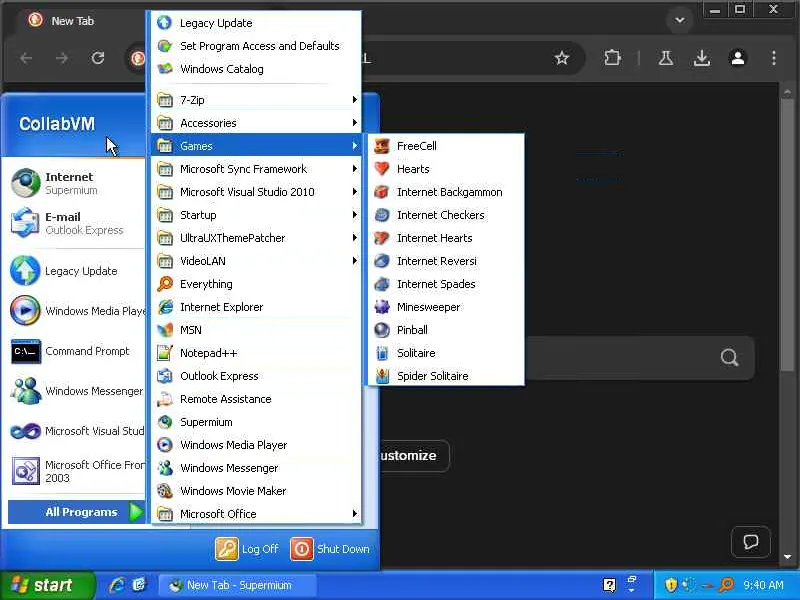The width and height of the screenshot is (800, 600).
Task: Open Spider Solitaire
Action: point(445,376)
